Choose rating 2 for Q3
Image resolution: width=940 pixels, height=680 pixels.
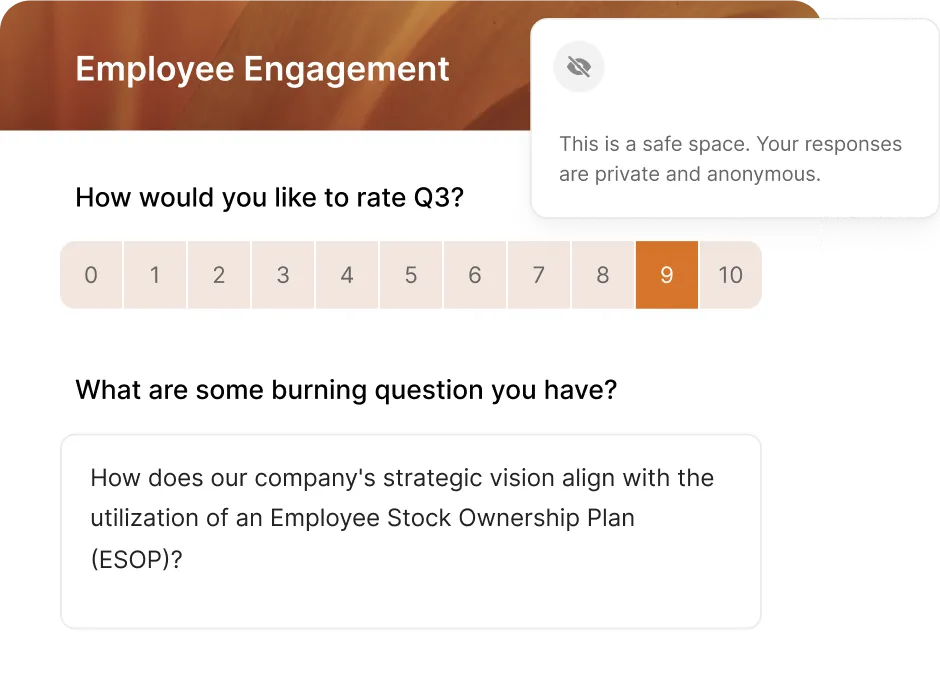pyautogui.click(x=219, y=275)
